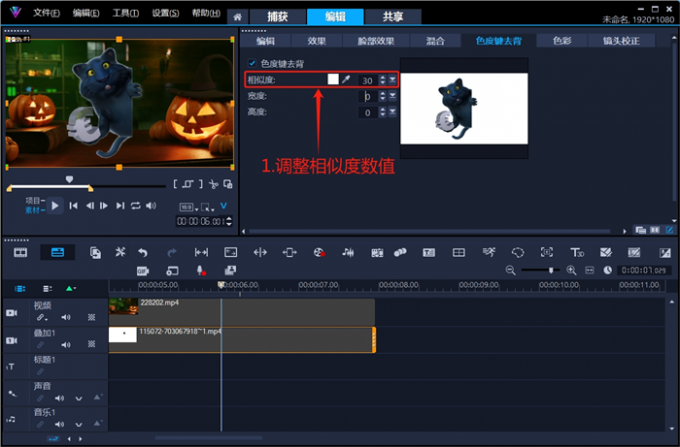Switch to the 捕获 workspace tab
The image size is (680, 447).
[277, 17]
